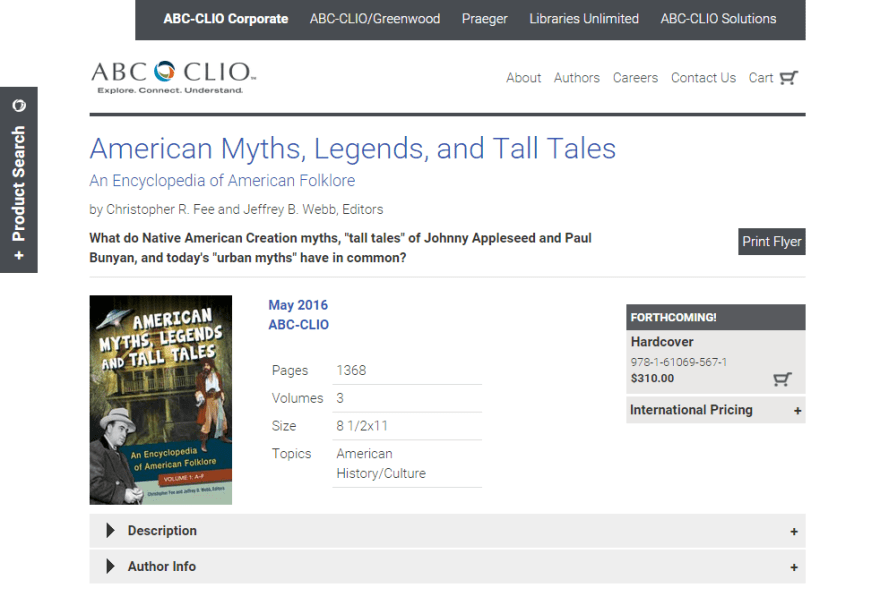Viewport: 880px width, 605px height.
Task: Go to the Libraries Unlimited tab
Action: [x=584, y=19]
